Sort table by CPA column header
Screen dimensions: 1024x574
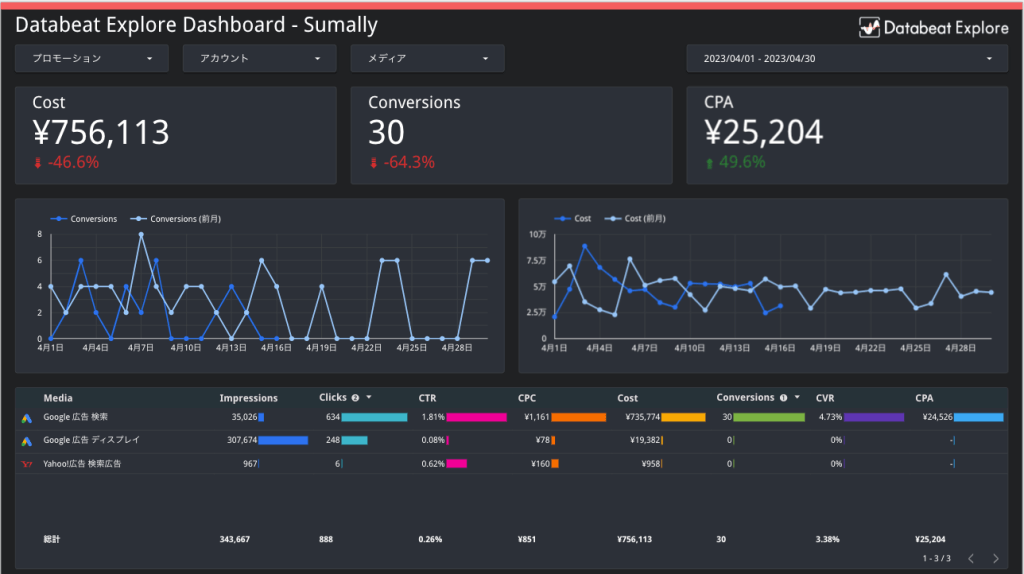(x=924, y=398)
